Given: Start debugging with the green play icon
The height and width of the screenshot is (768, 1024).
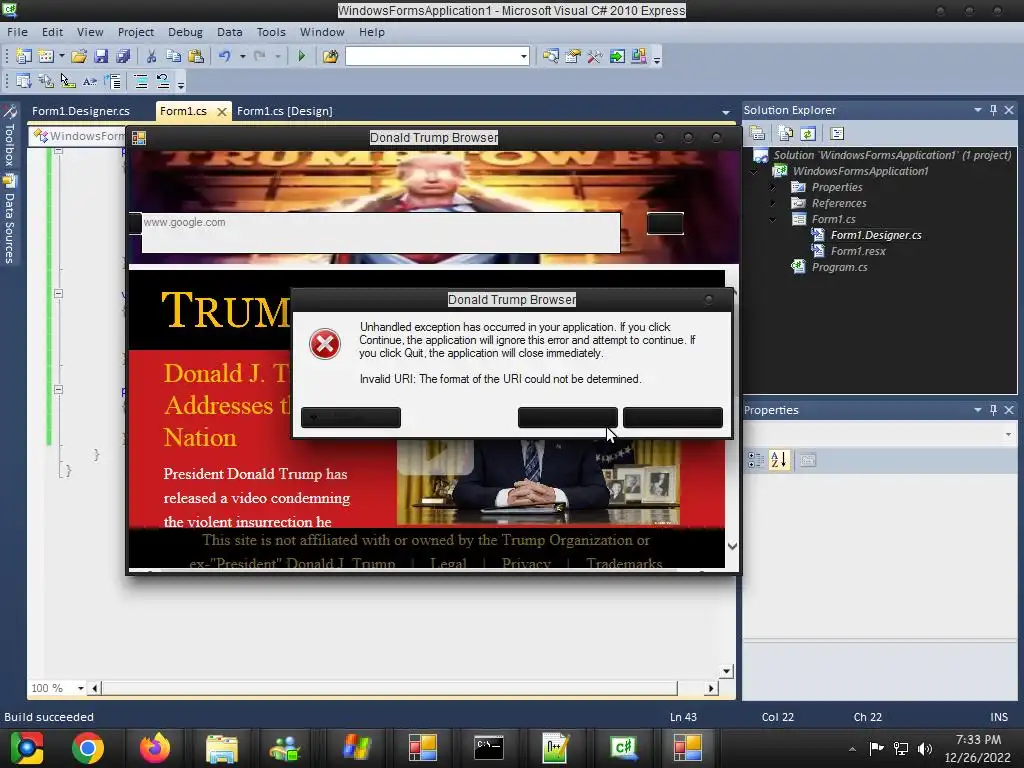Looking at the screenshot, I should pos(302,57).
